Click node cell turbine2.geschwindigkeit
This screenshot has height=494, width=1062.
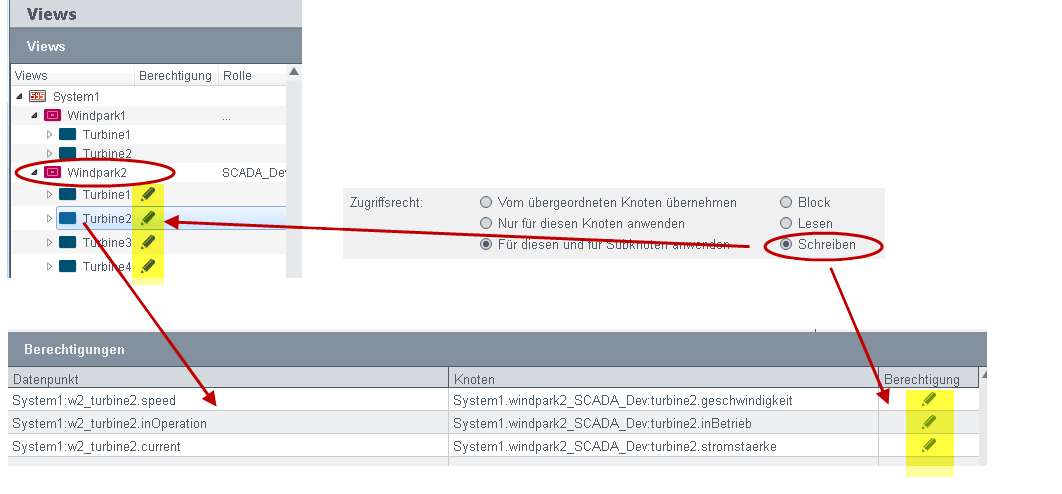663,400
